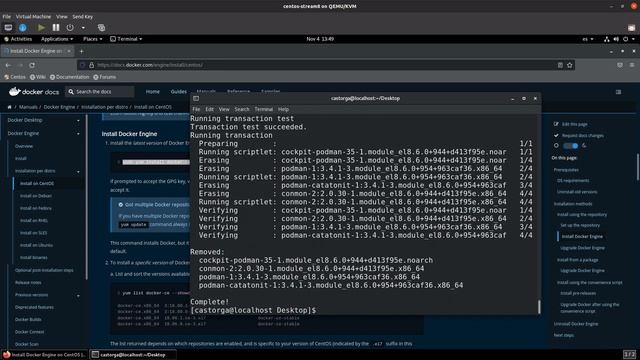Open virt-manager File menu
The width and height of the screenshot is (640, 360).
pos(7,17)
